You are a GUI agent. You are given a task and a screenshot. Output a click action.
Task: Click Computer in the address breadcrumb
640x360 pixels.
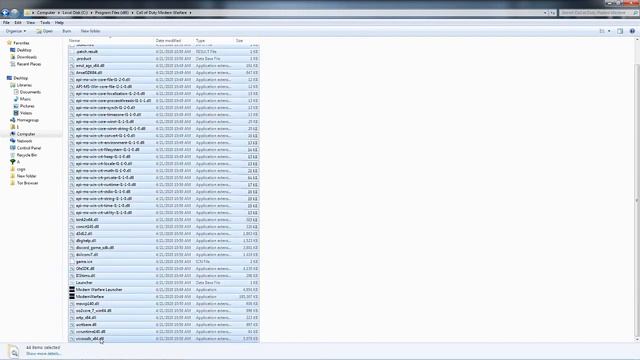click(46, 13)
